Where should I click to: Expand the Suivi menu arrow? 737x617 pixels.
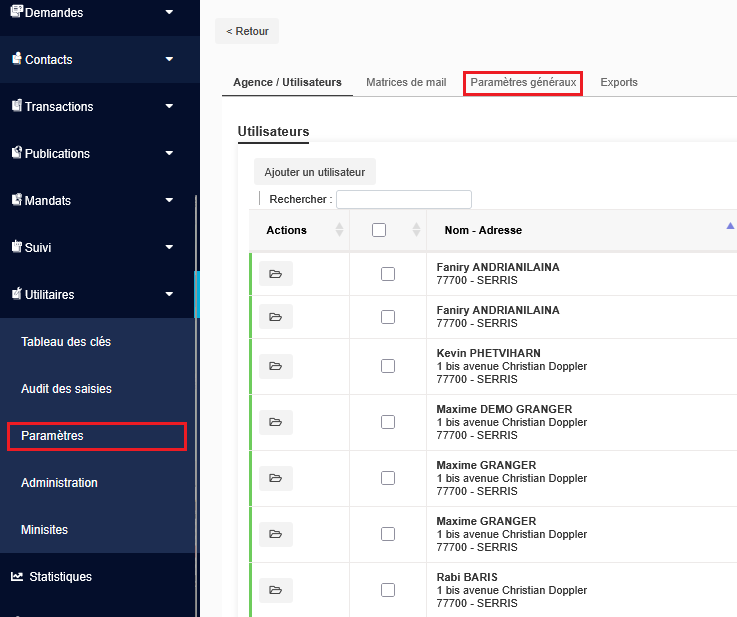click(169, 247)
